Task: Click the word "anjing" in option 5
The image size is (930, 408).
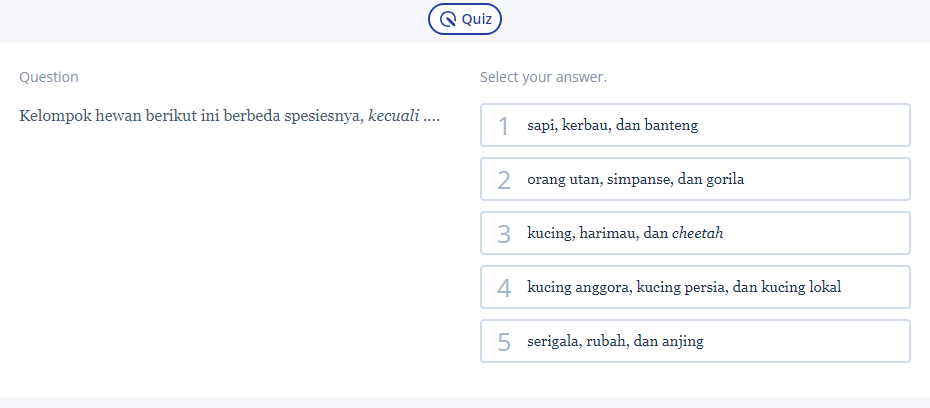Action: point(682,342)
